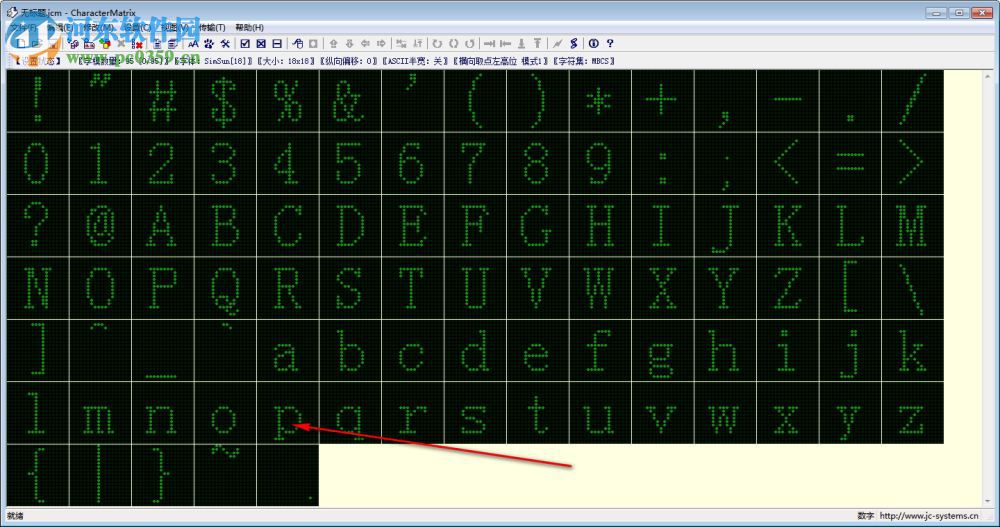
Task: Open the jc-systems.cn website link
Action: (x=929, y=516)
